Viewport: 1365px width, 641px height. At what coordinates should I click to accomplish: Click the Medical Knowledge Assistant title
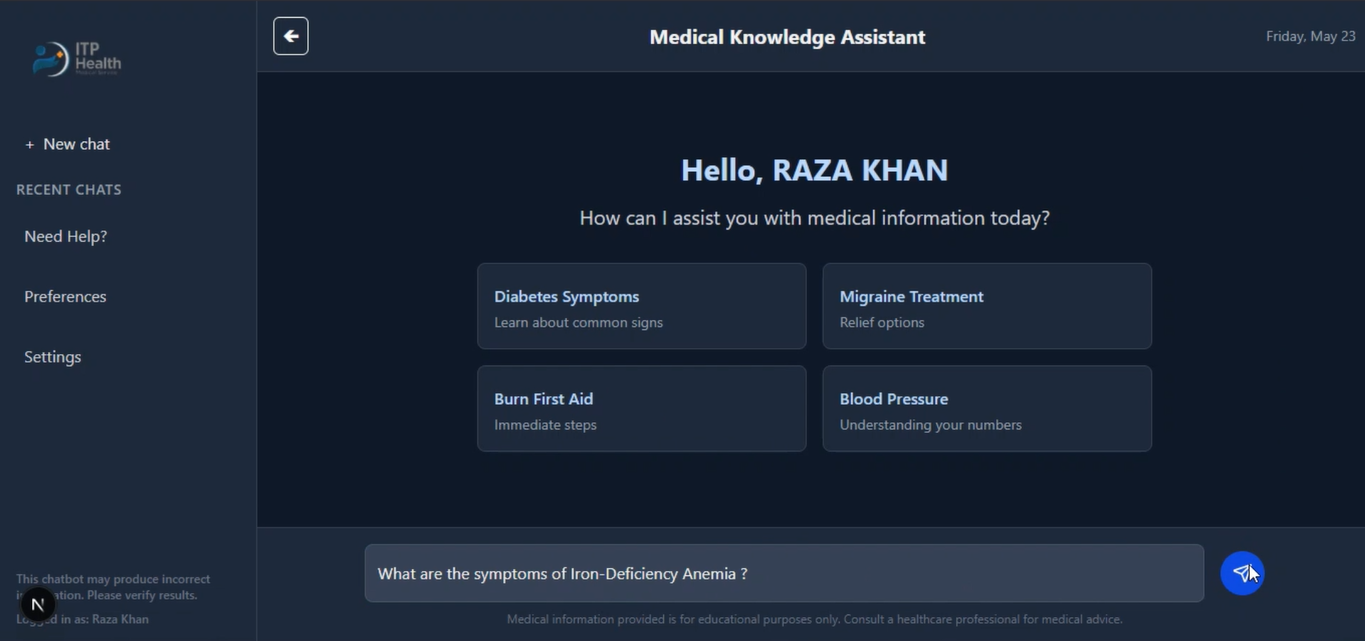pos(787,37)
